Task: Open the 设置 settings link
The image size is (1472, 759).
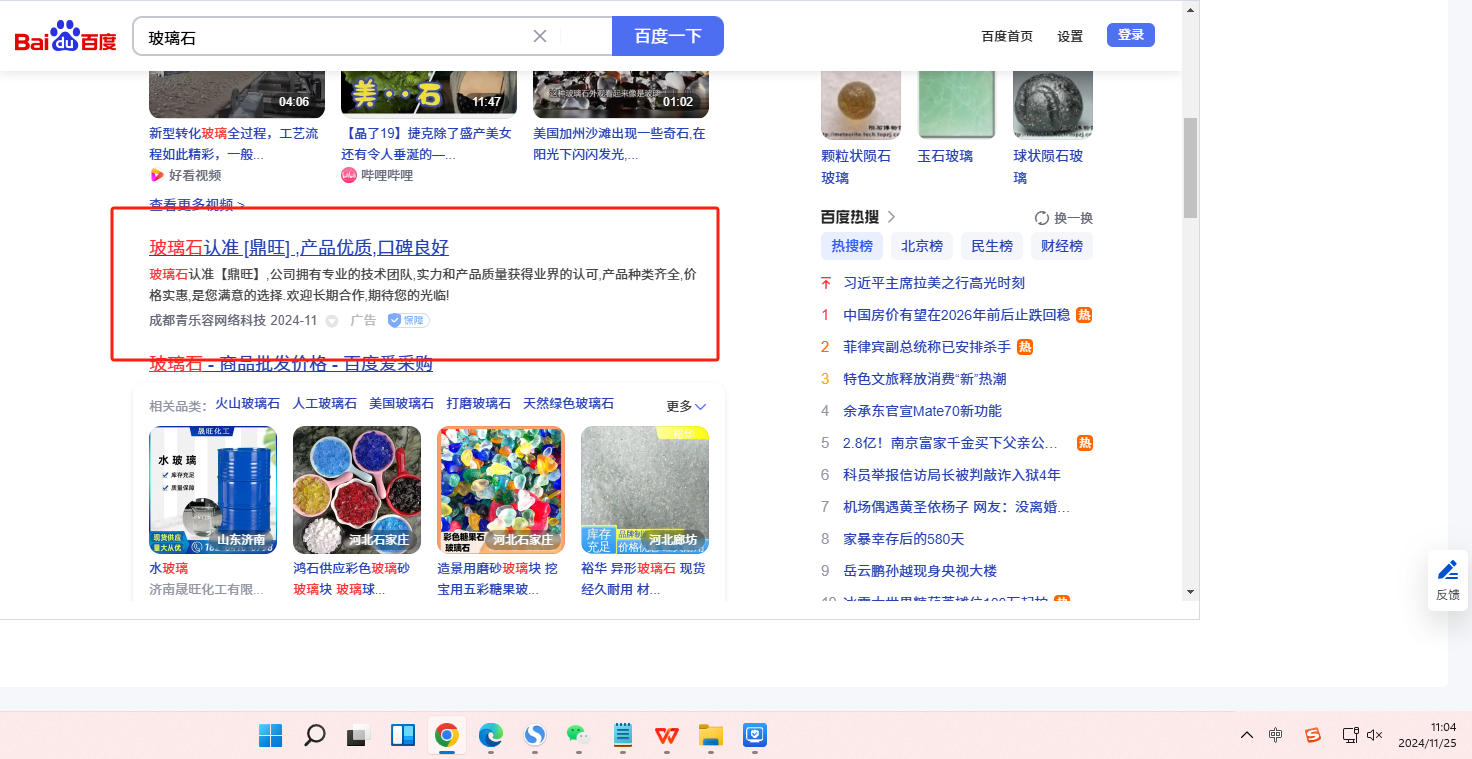Action: [x=1070, y=36]
